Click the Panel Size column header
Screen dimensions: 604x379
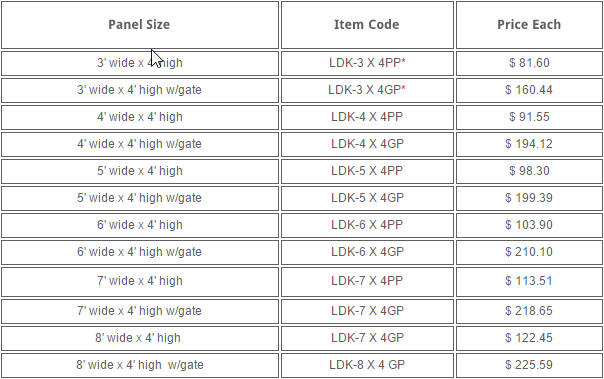(140, 25)
